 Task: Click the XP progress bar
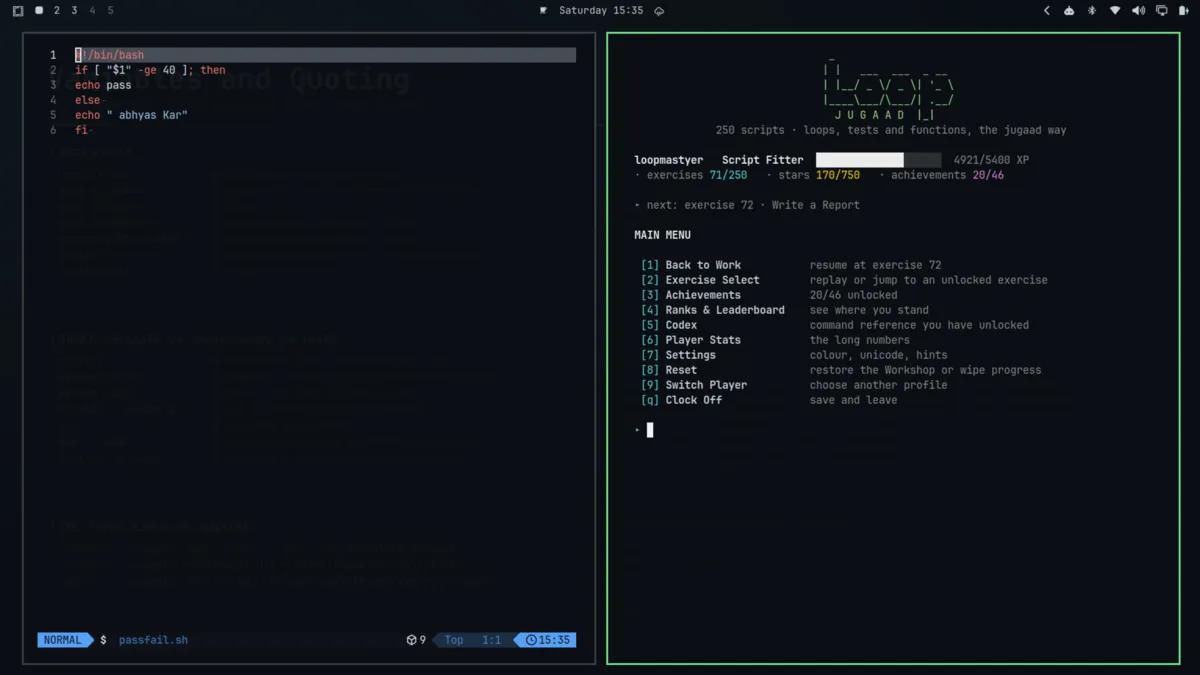point(878,160)
